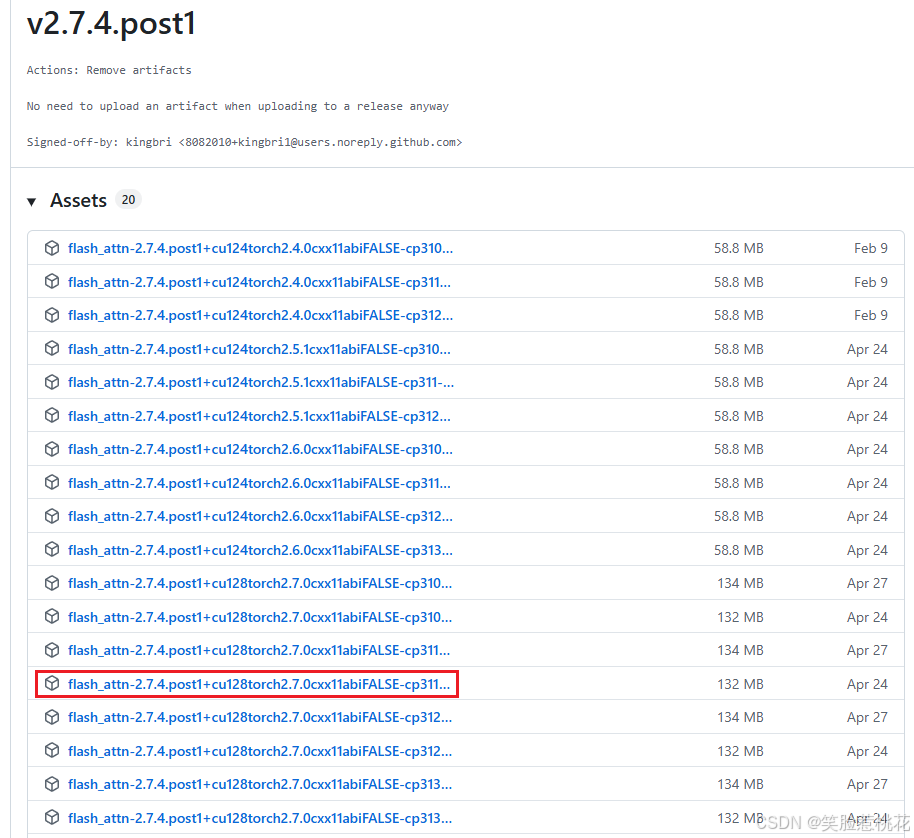Download cu128torch2.7.0 cp312 link dated Apr 24
Image resolution: width=914 pixels, height=838 pixels.
click(x=259, y=751)
